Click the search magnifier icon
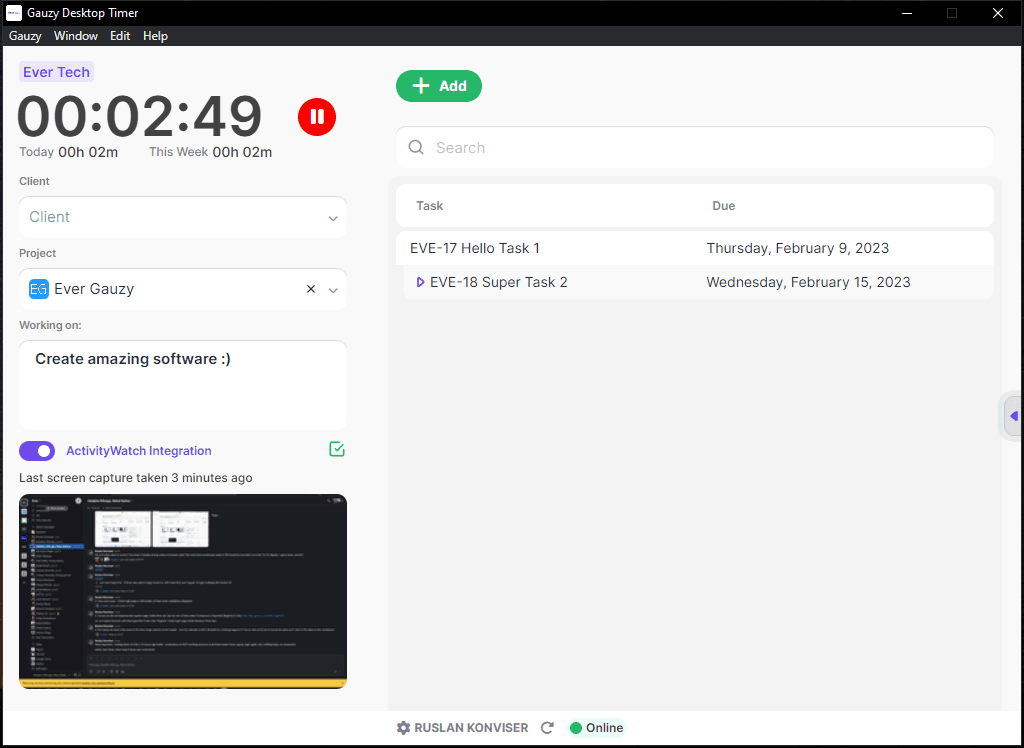 [417, 148]
